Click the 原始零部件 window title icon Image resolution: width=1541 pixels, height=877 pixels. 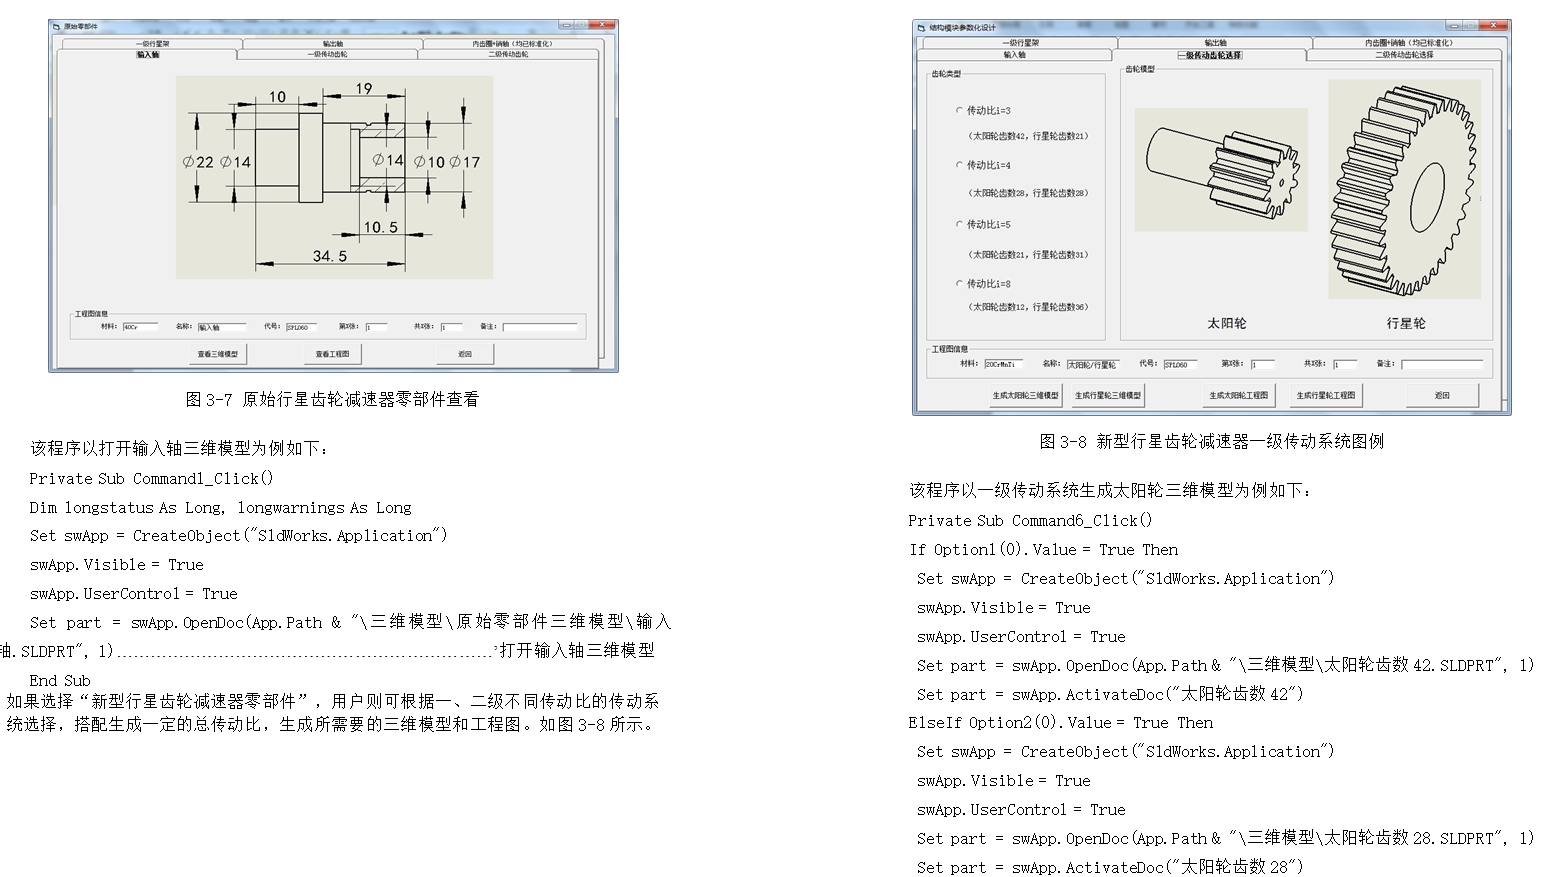pyautogui.click(x=57, y=26)
